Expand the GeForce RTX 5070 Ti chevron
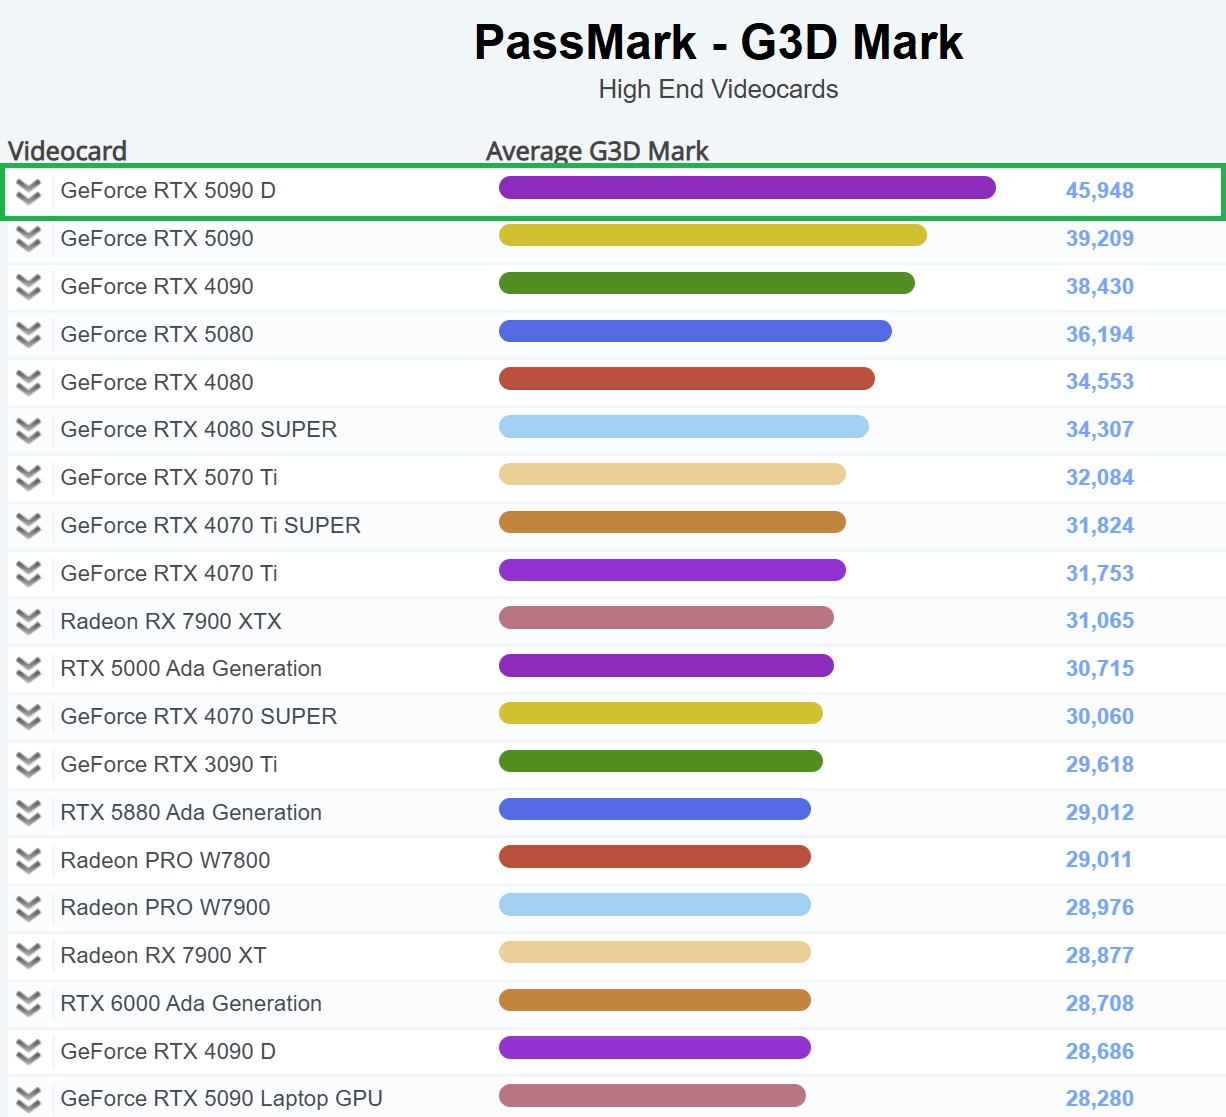 tap(28, 478)
